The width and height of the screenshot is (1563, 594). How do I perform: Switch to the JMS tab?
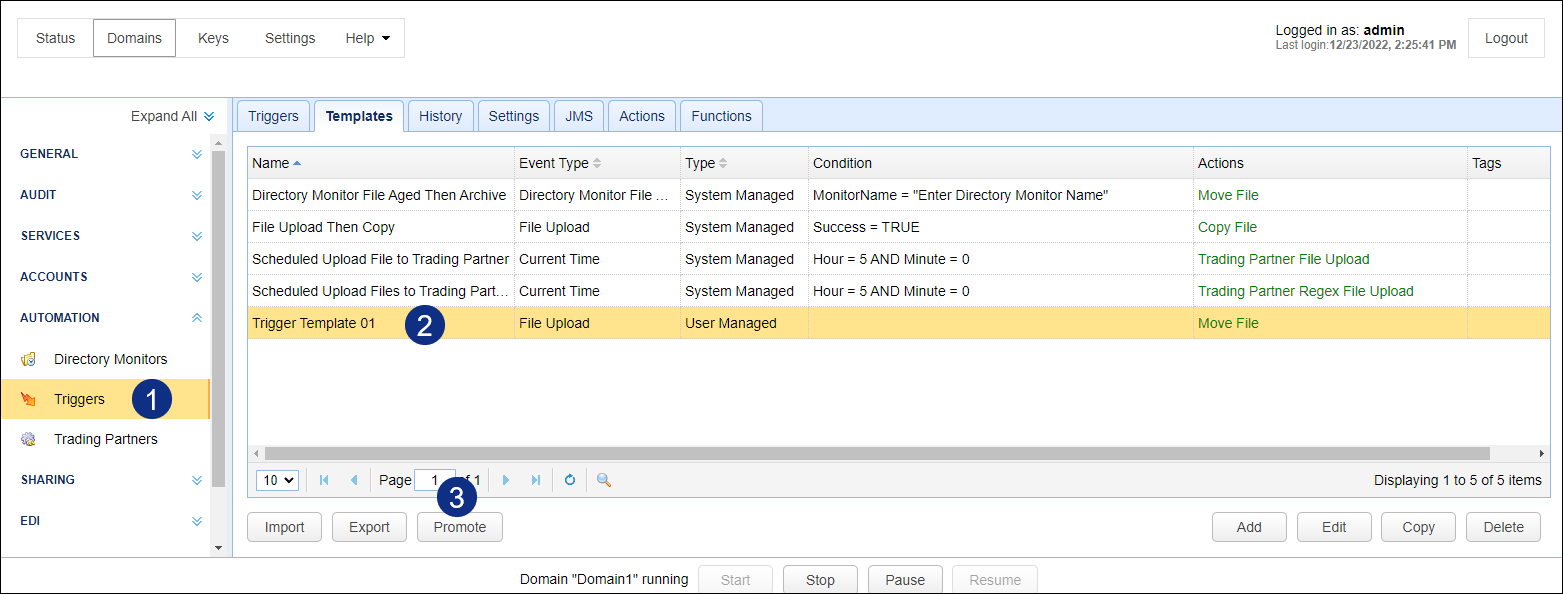click(579, 116)
